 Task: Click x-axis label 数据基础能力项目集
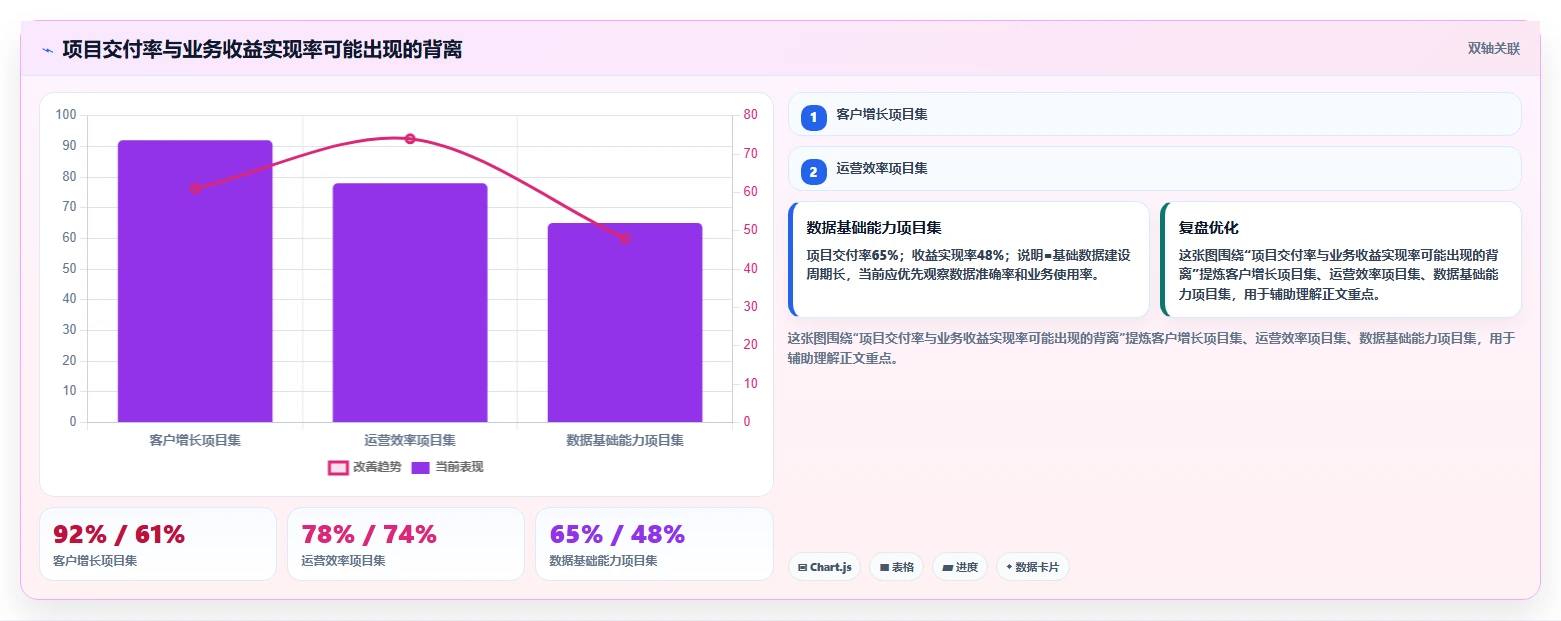click(625, 440)
